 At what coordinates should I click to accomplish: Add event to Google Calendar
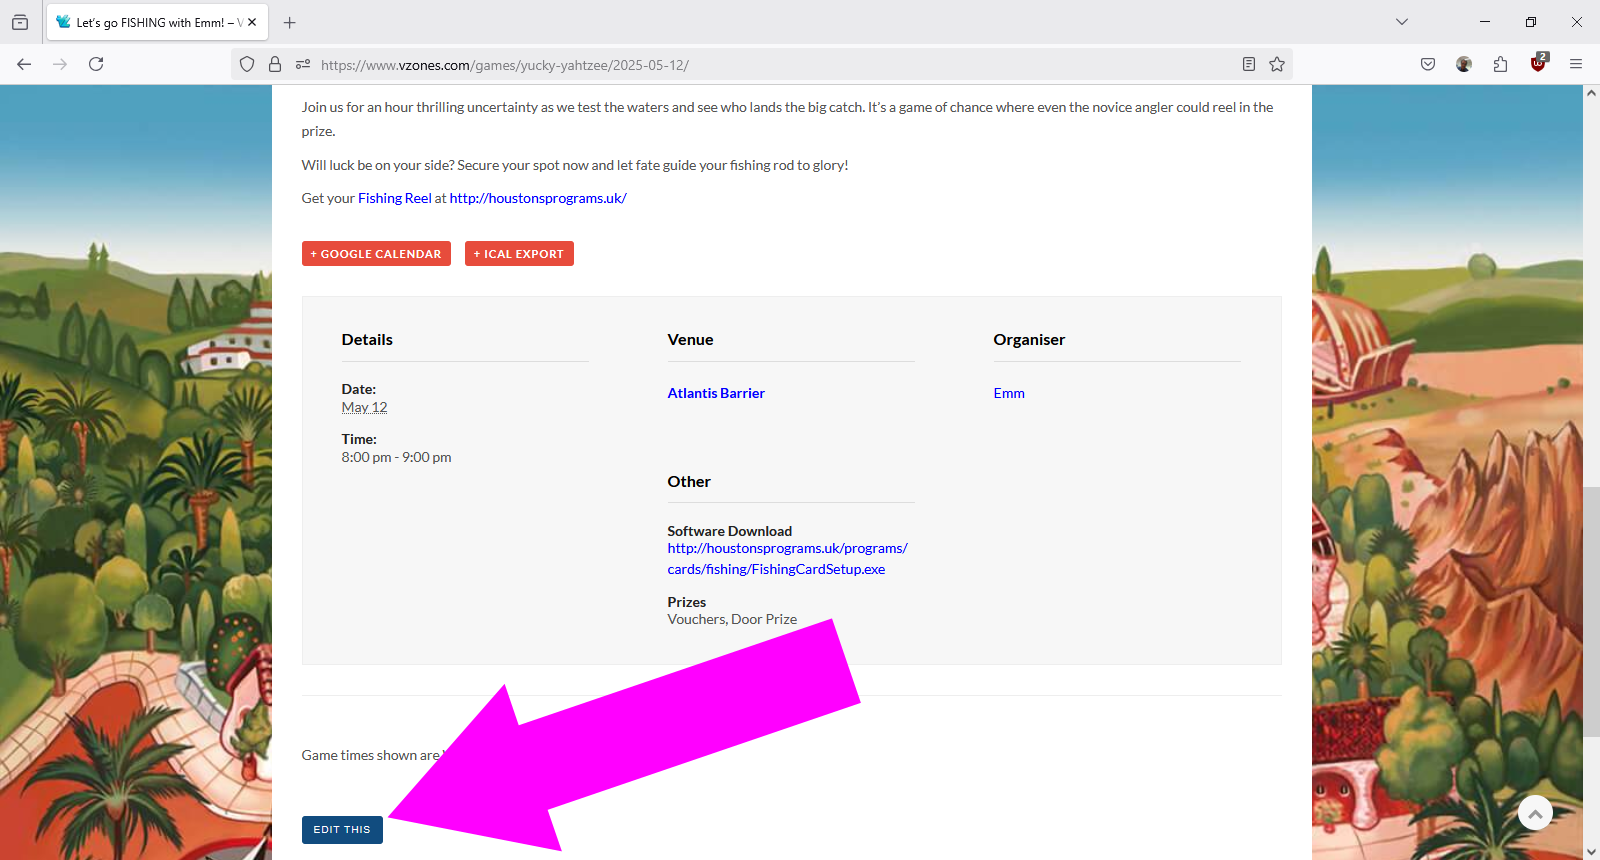point(376,254)
